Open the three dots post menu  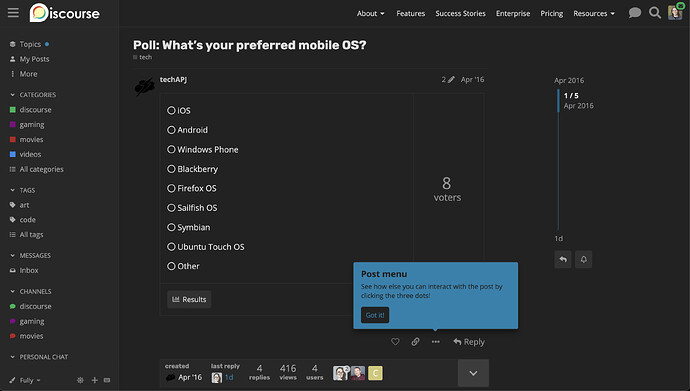[436, 342]
